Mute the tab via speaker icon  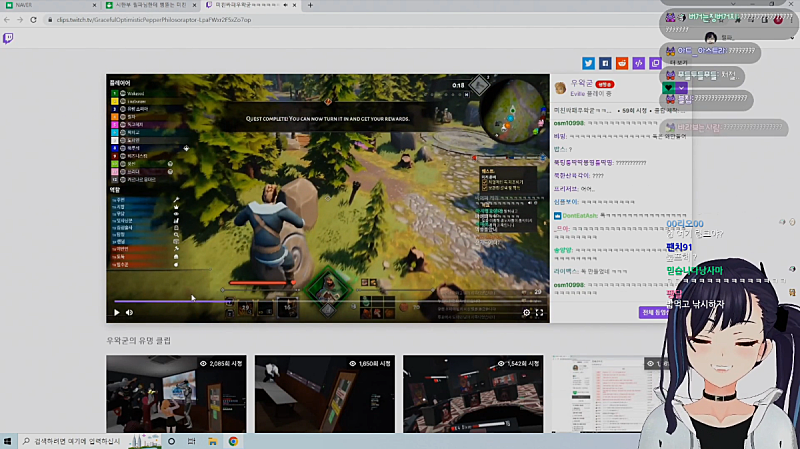click(x=285, y=5)
